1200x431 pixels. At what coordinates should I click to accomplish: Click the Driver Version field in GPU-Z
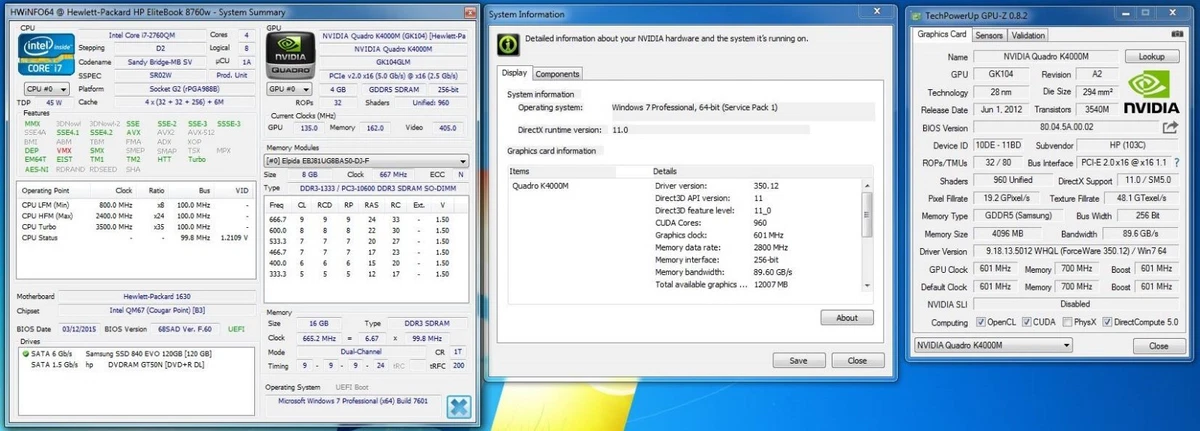point(1076,252)
